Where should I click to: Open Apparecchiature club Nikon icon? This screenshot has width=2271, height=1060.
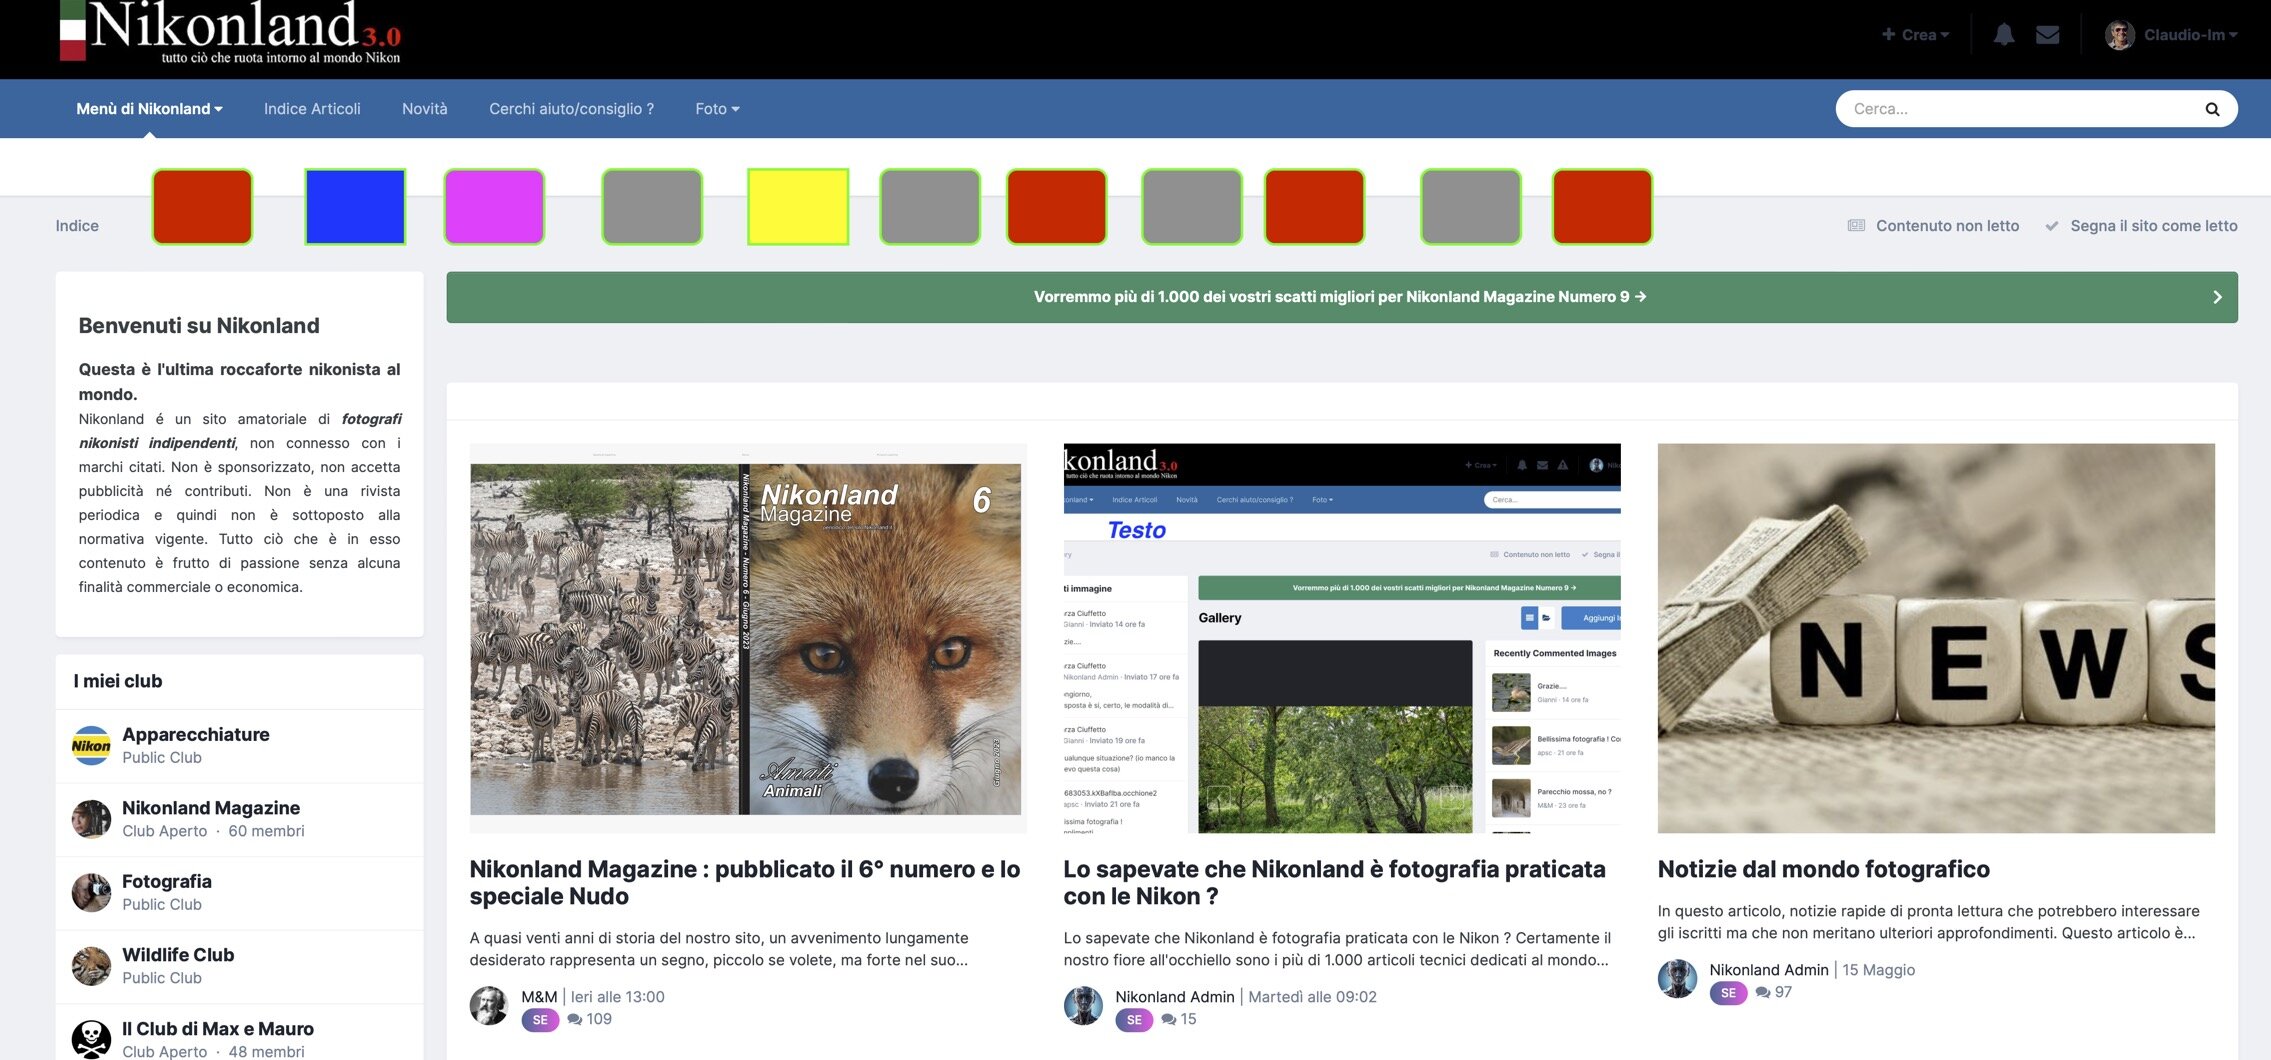(91, 746)
